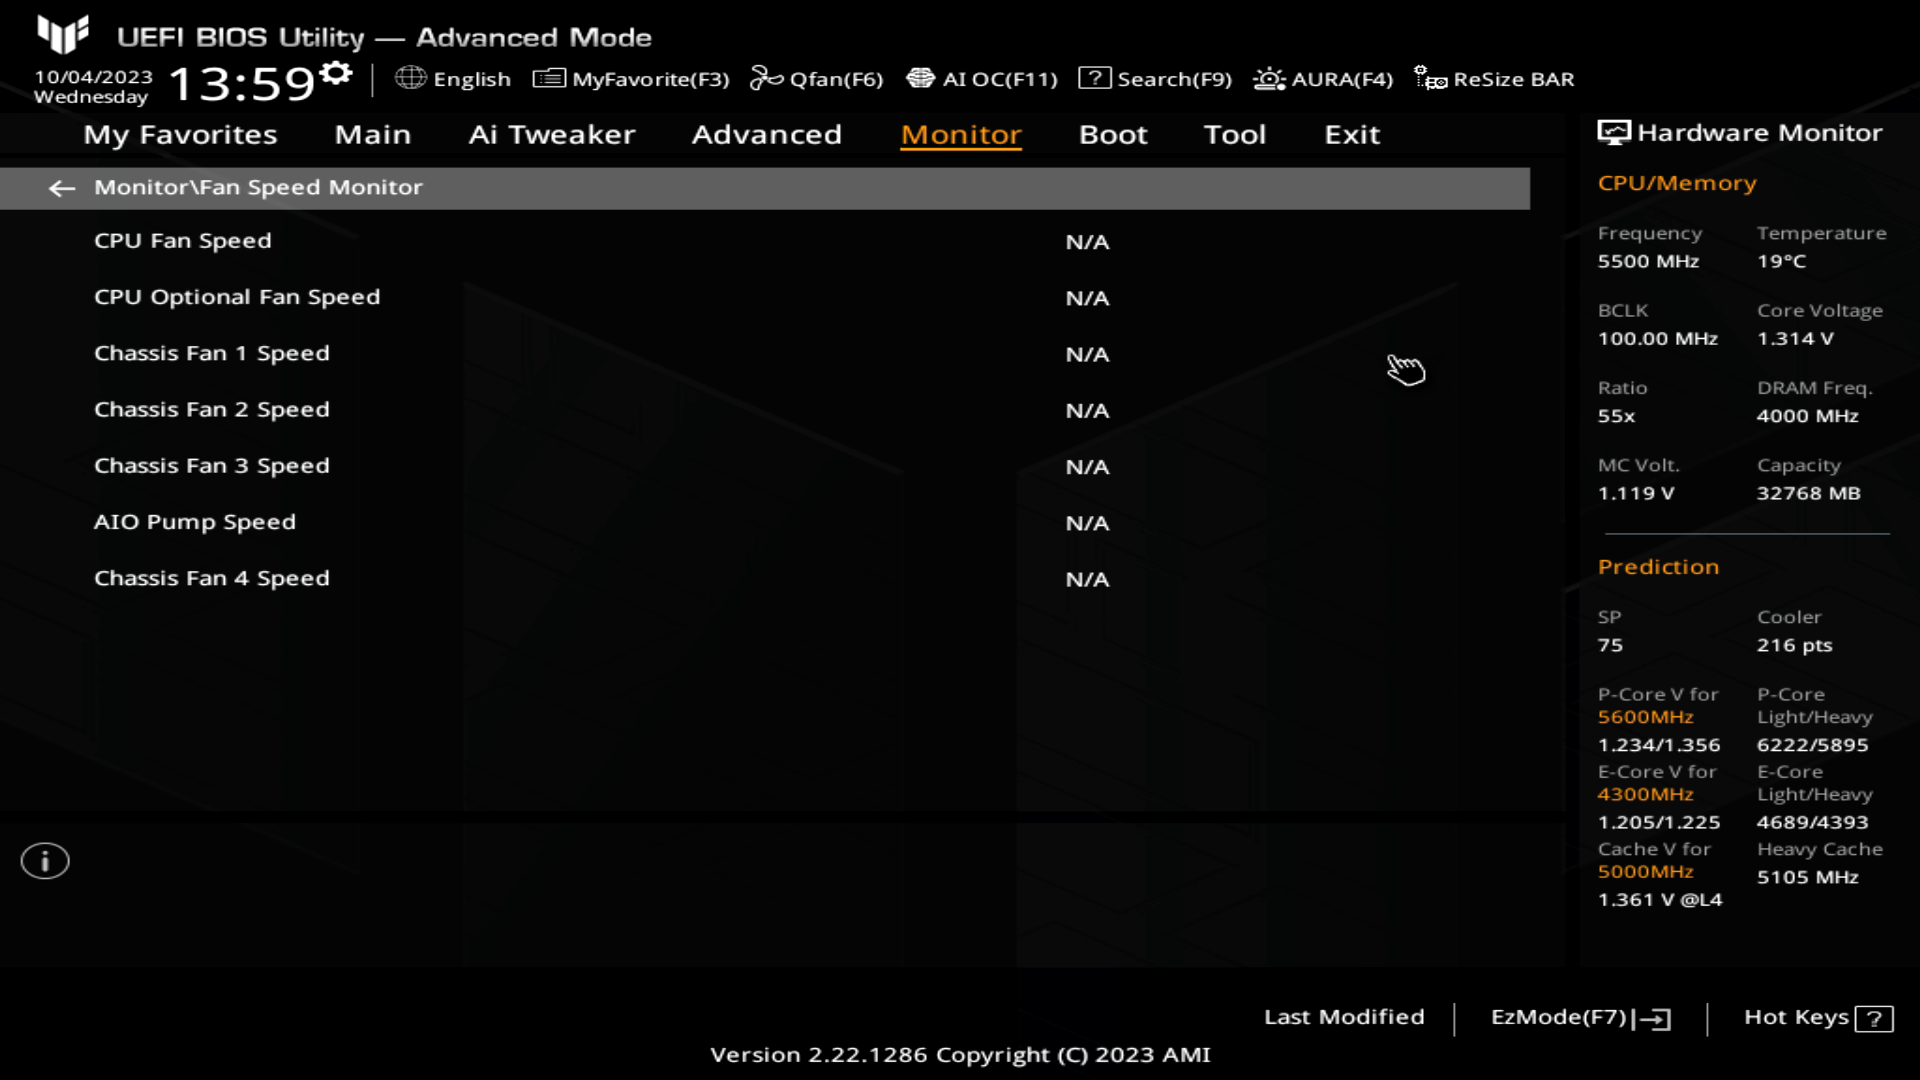1920x1080 pixels.
Task: Click the Hardware Monitor display icon
Action: 1613,133
